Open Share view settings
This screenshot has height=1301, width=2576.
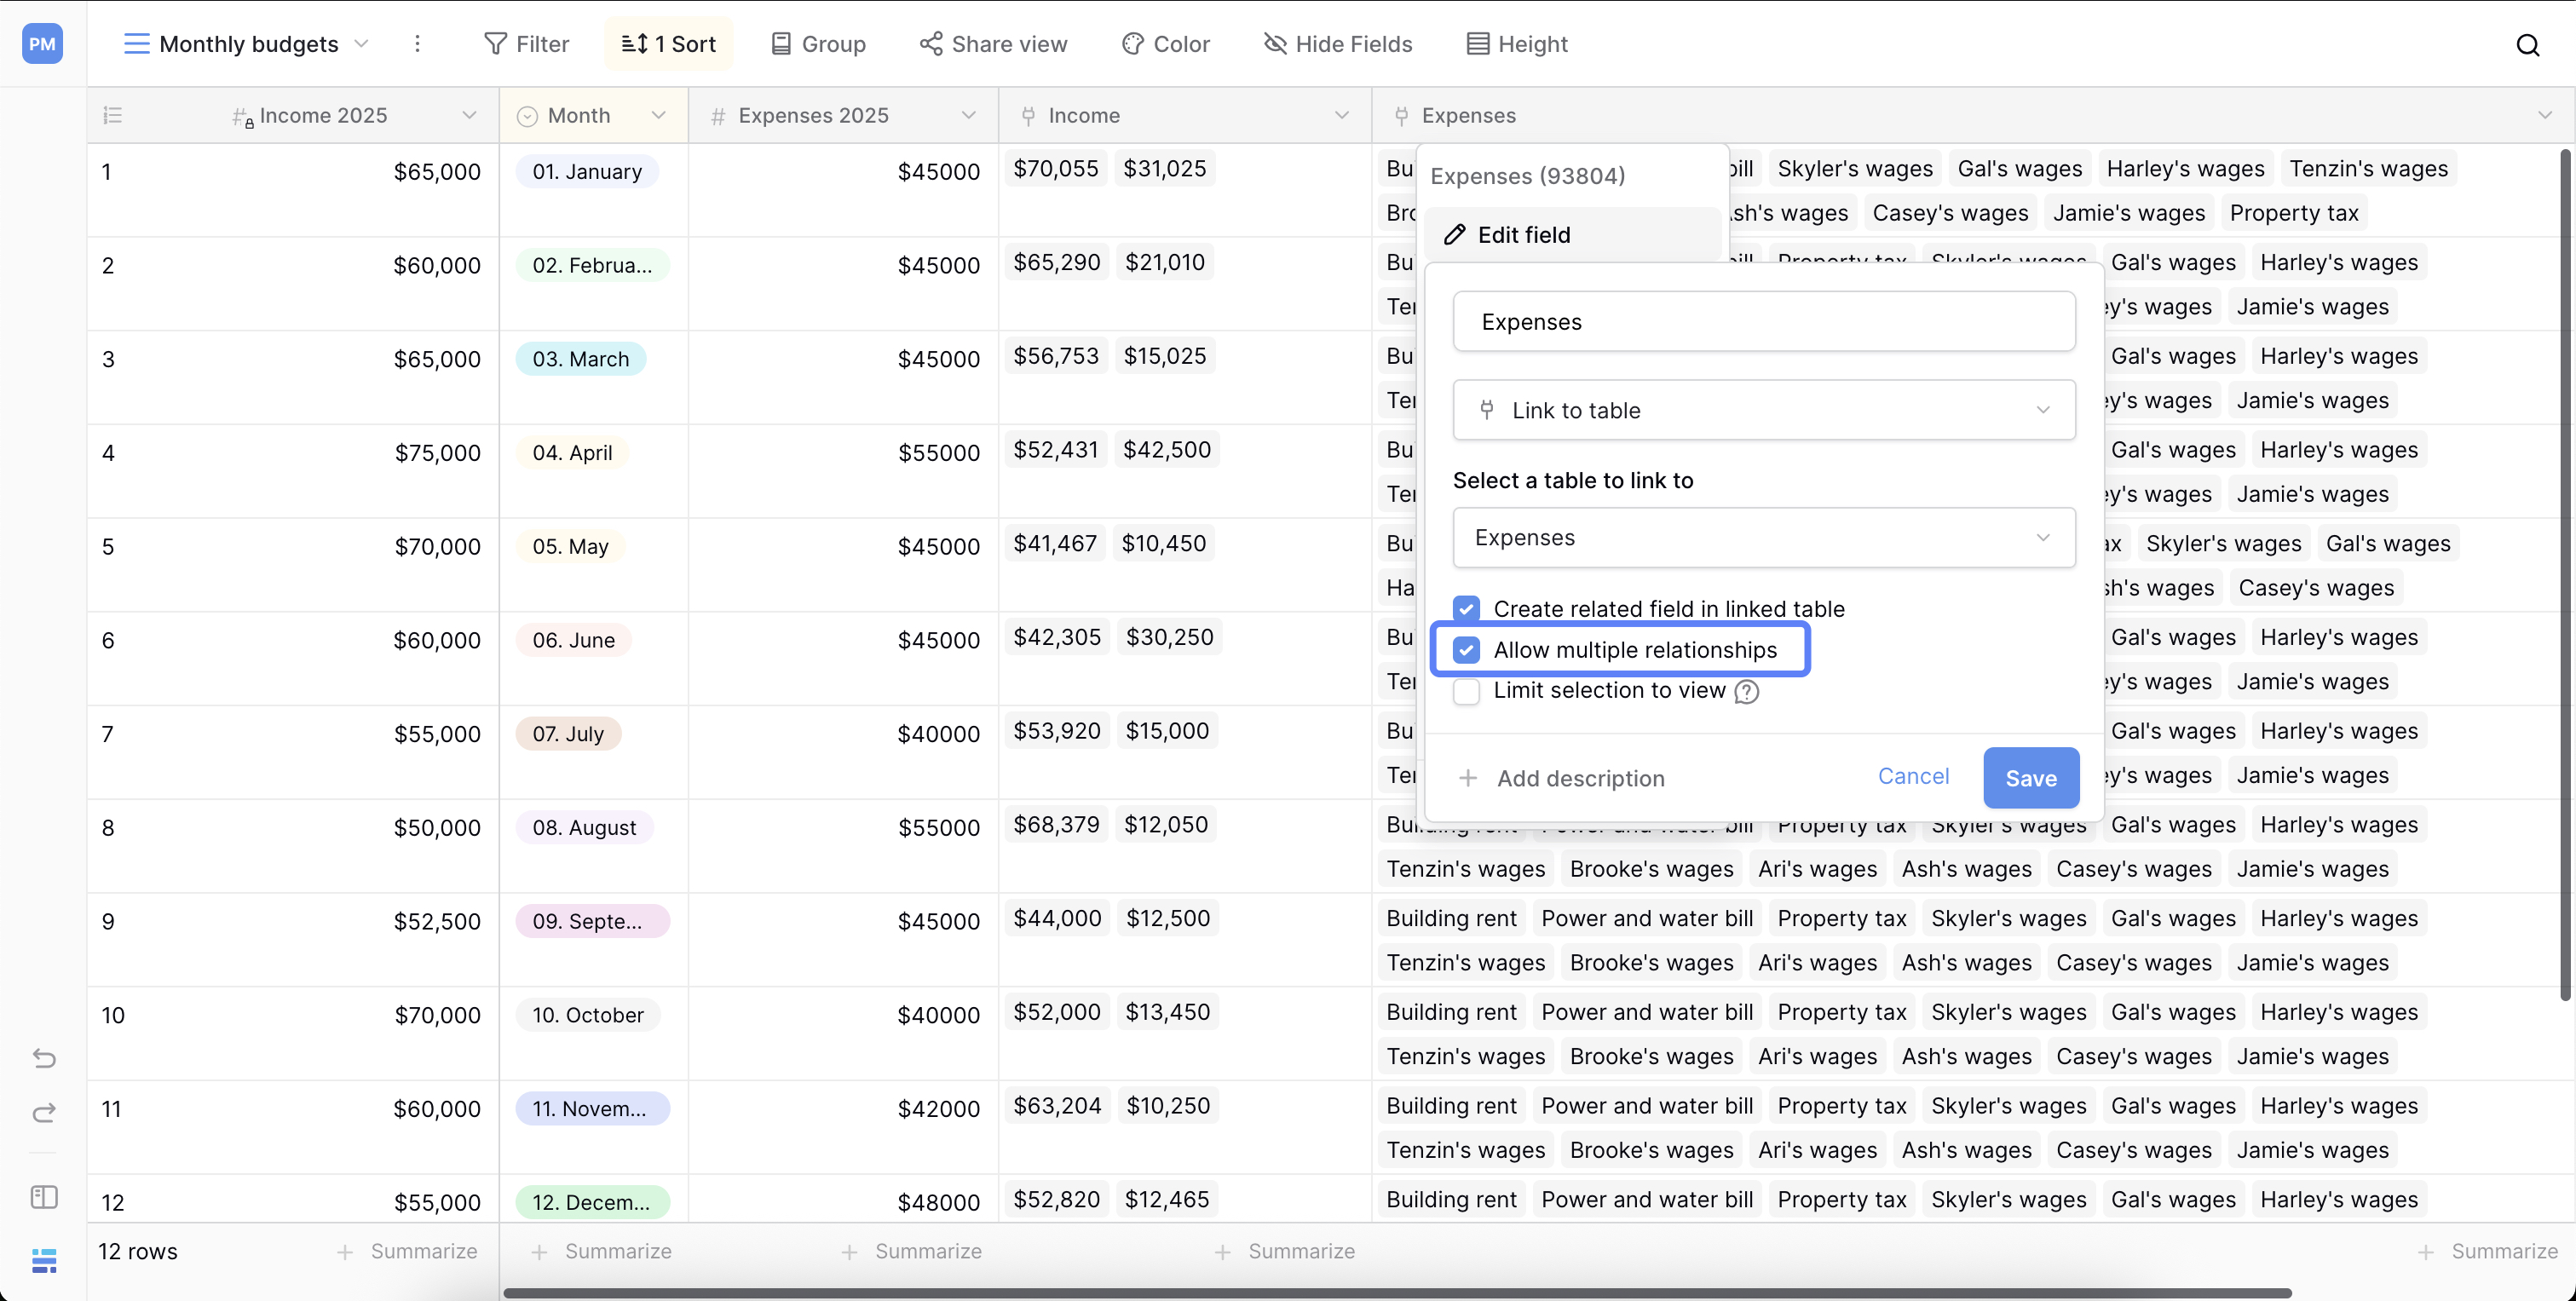[993, 43]
